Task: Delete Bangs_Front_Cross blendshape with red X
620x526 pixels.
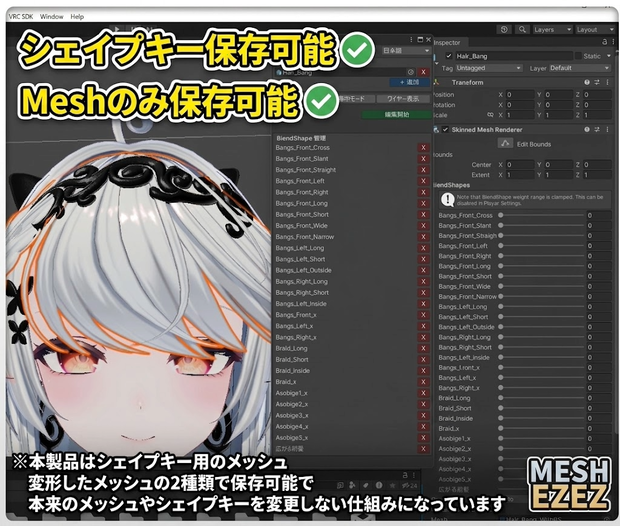Action: (x=423, y=148)
